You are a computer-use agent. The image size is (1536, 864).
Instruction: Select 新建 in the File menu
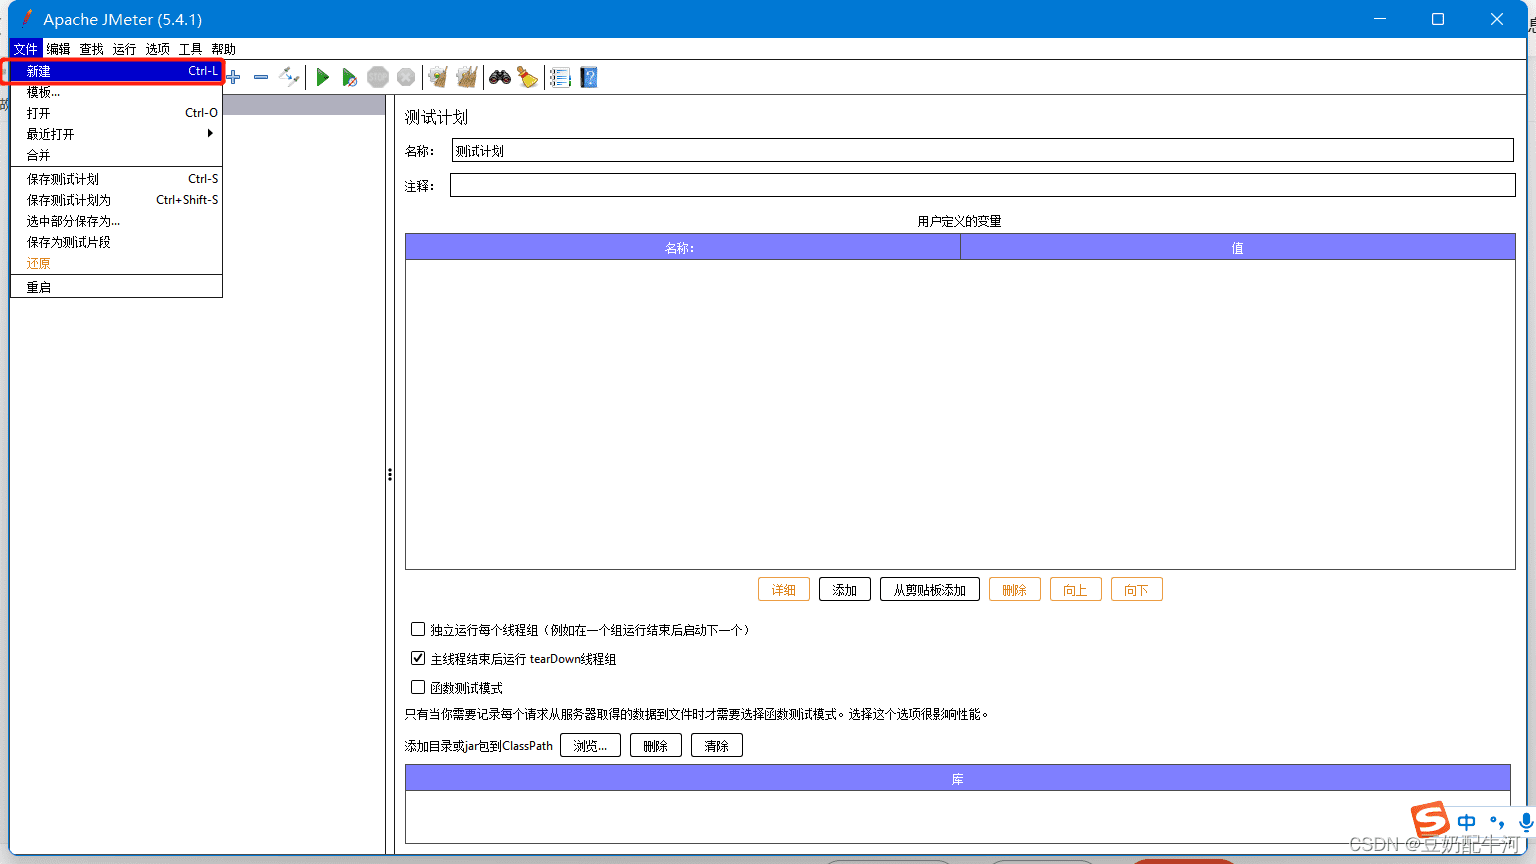(116, 71)
